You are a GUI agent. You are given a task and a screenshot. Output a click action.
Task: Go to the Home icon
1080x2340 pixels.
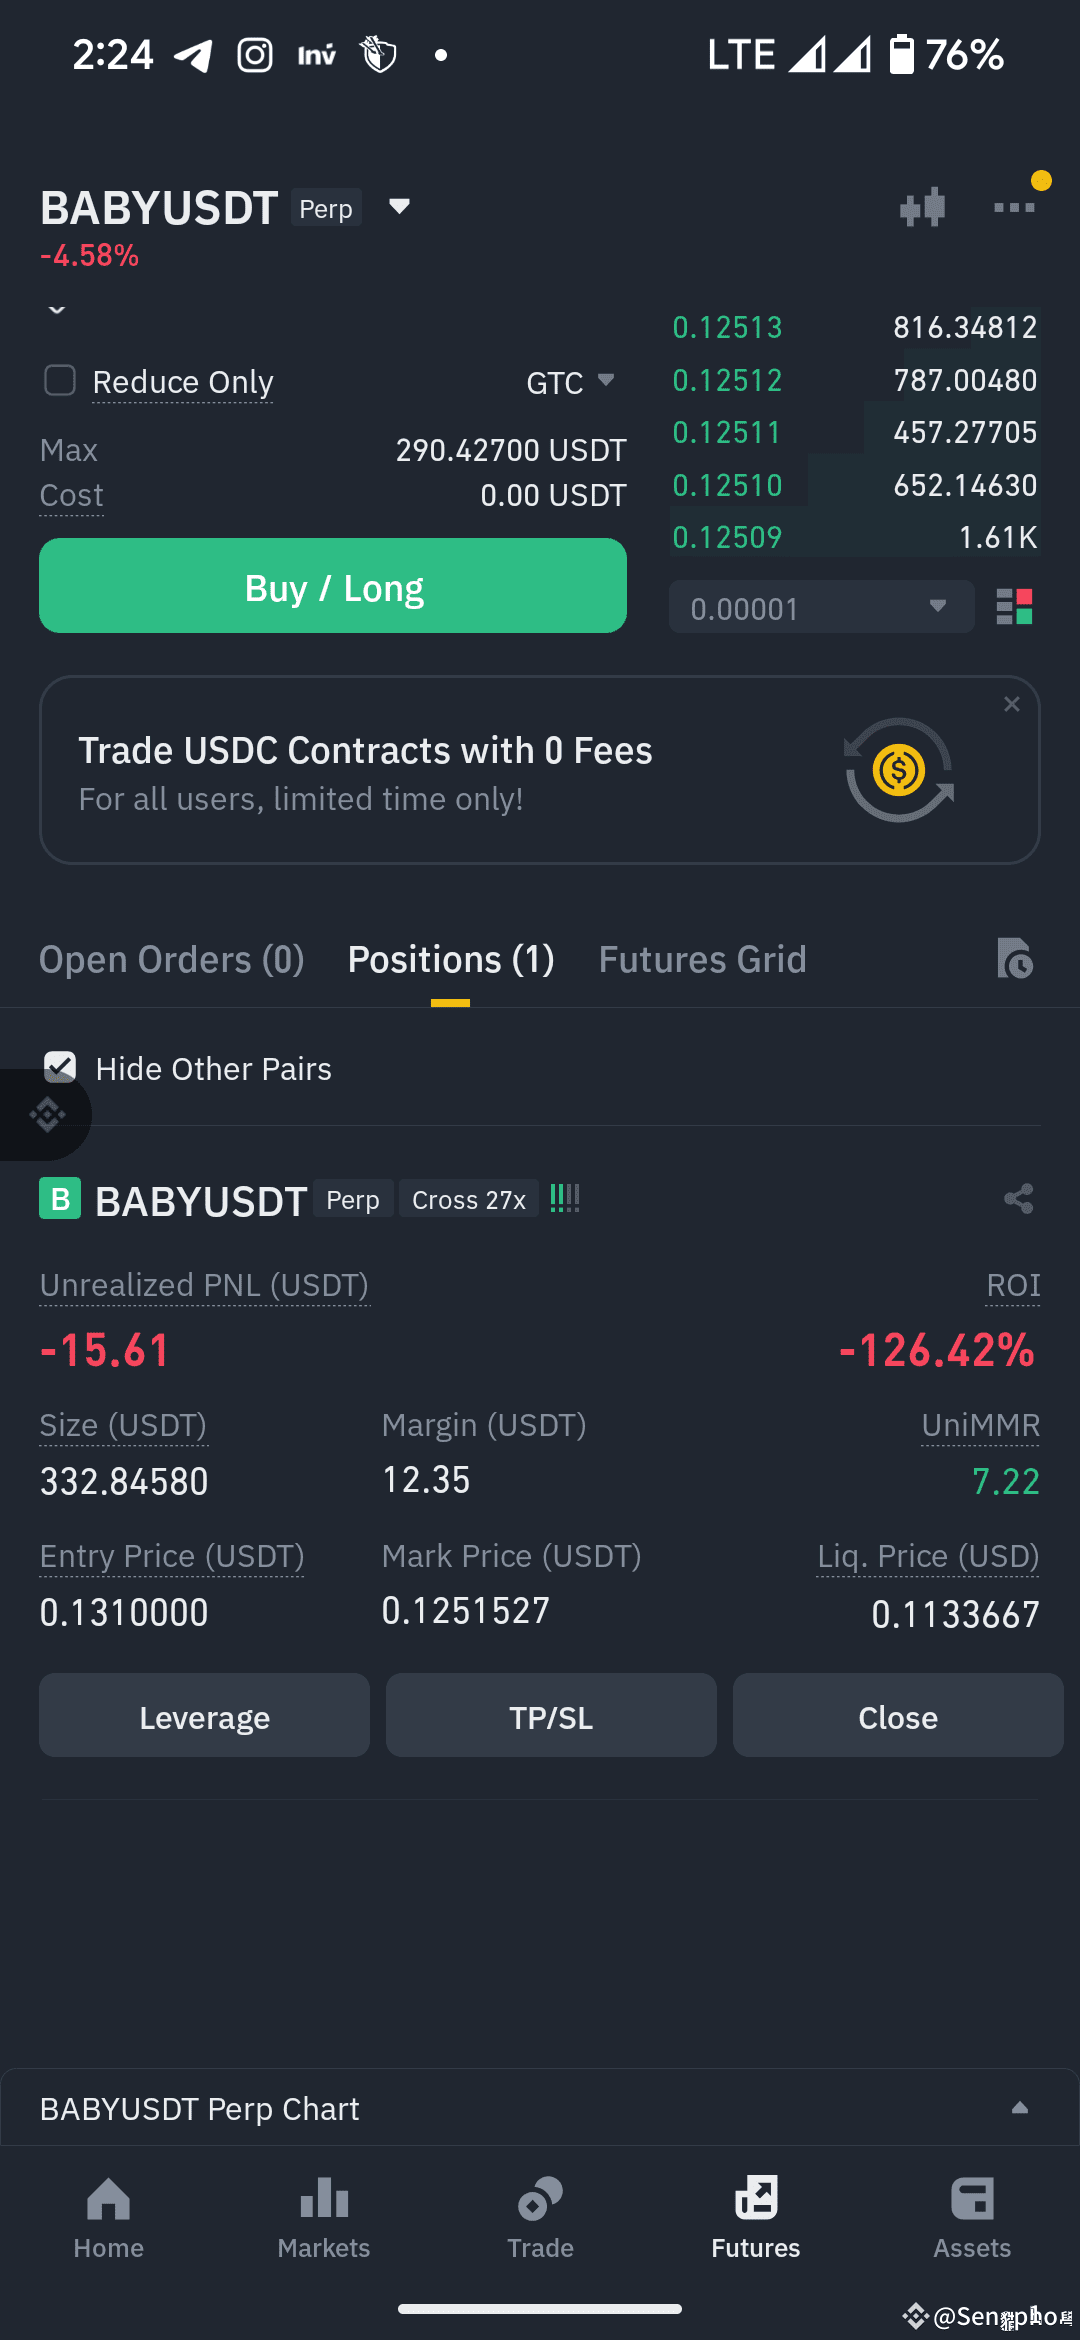[x=108, y=2198]
